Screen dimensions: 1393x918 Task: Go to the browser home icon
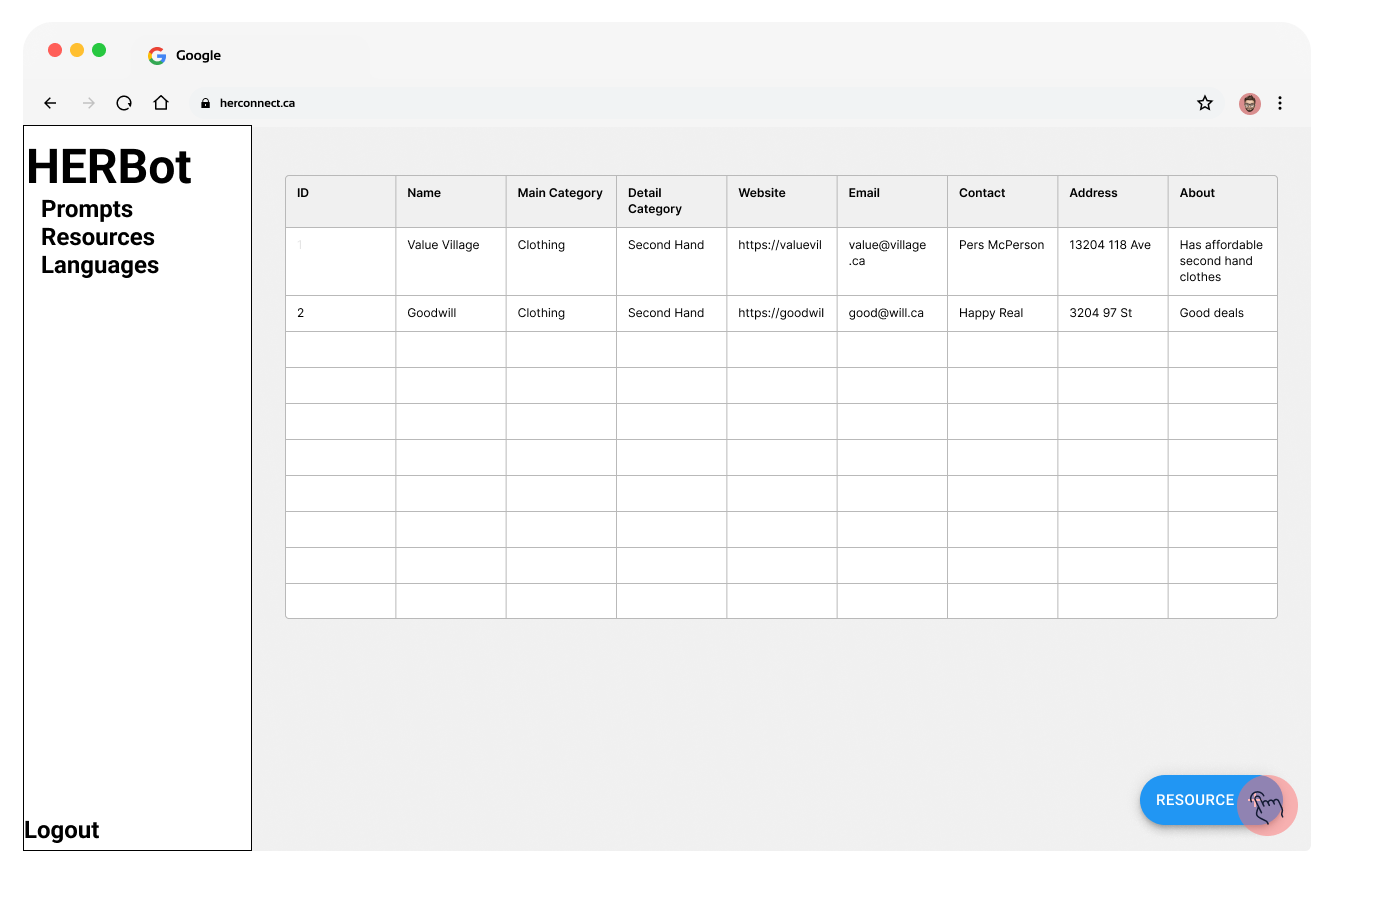(161, 103)
